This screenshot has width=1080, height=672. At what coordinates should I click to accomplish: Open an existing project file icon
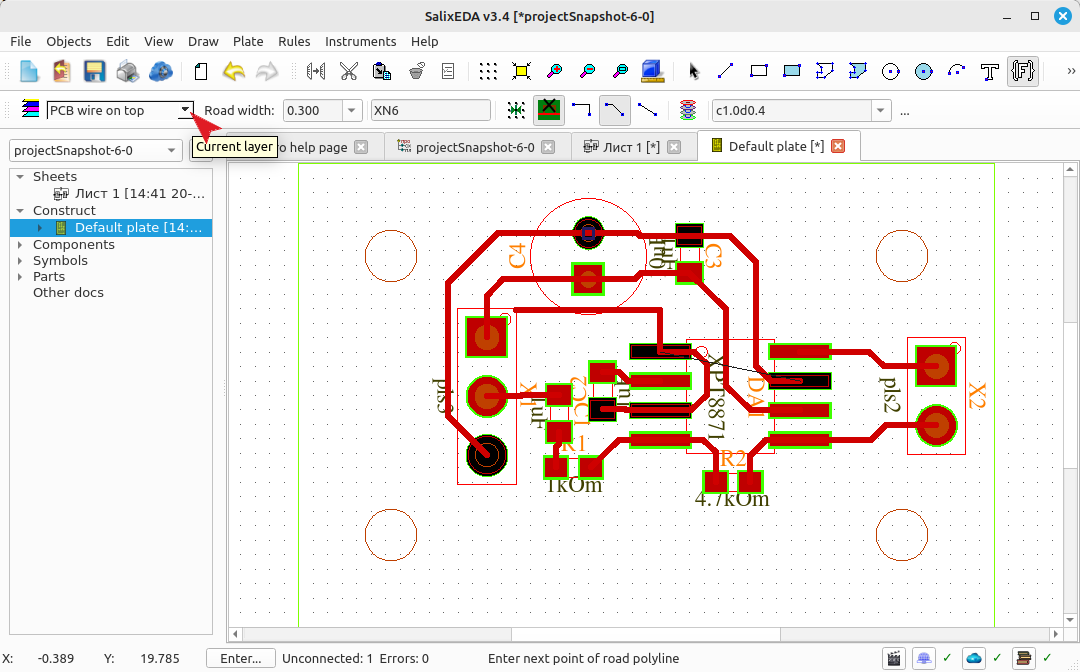click(62, 71)
